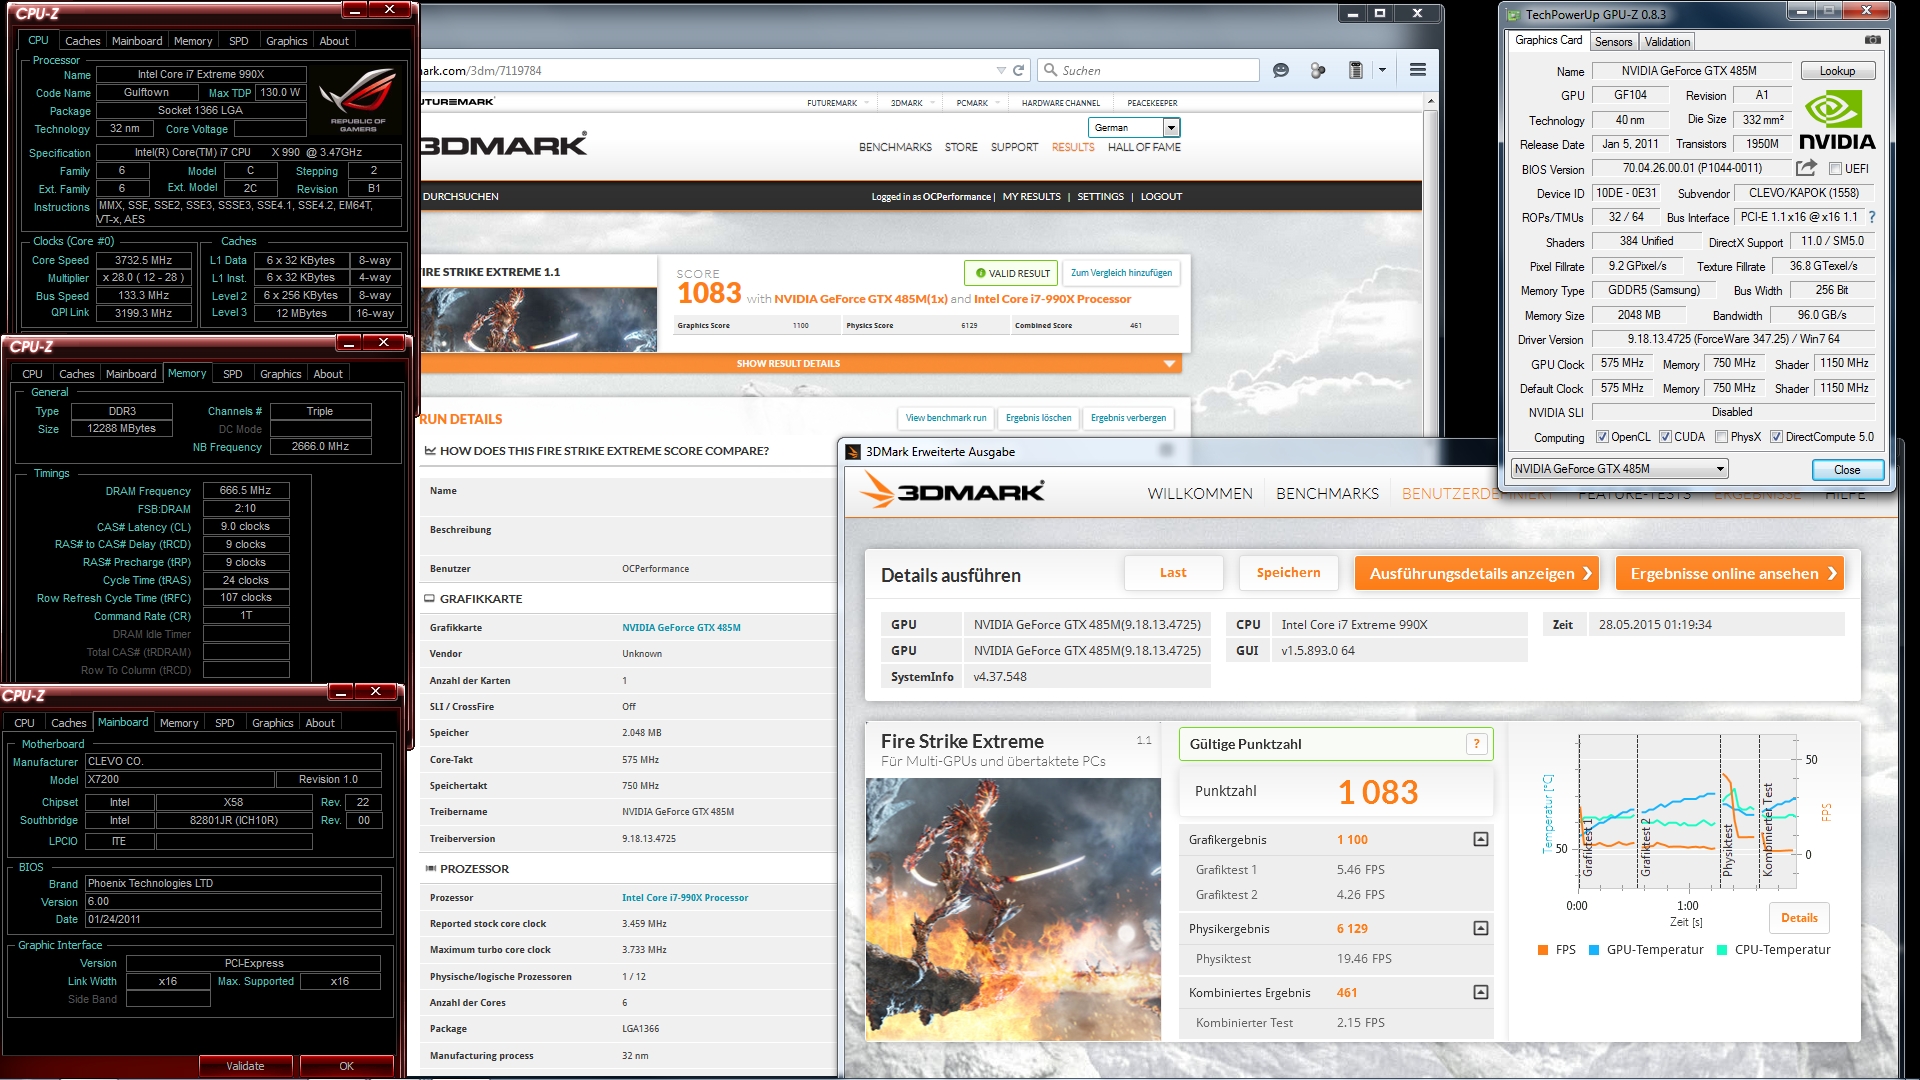Click the MY RESULTS link
Image resolution: width=1920 pixels, height=1080 pixels.
click(1031, 197)
